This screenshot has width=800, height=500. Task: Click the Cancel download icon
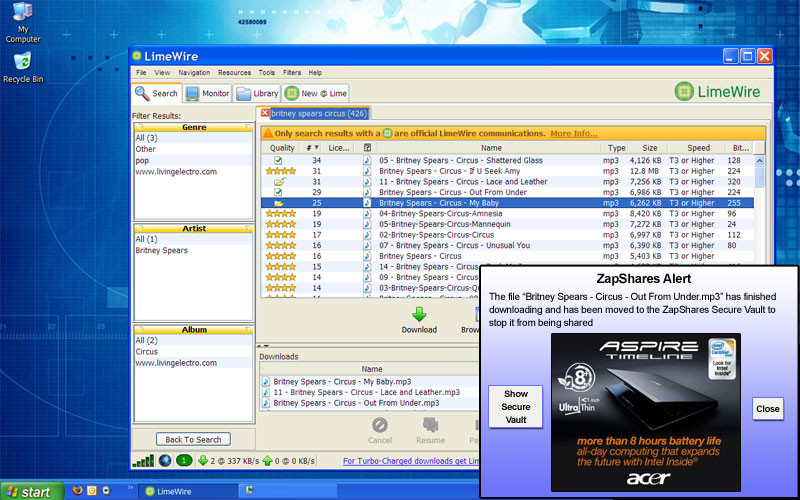point(380,424)
